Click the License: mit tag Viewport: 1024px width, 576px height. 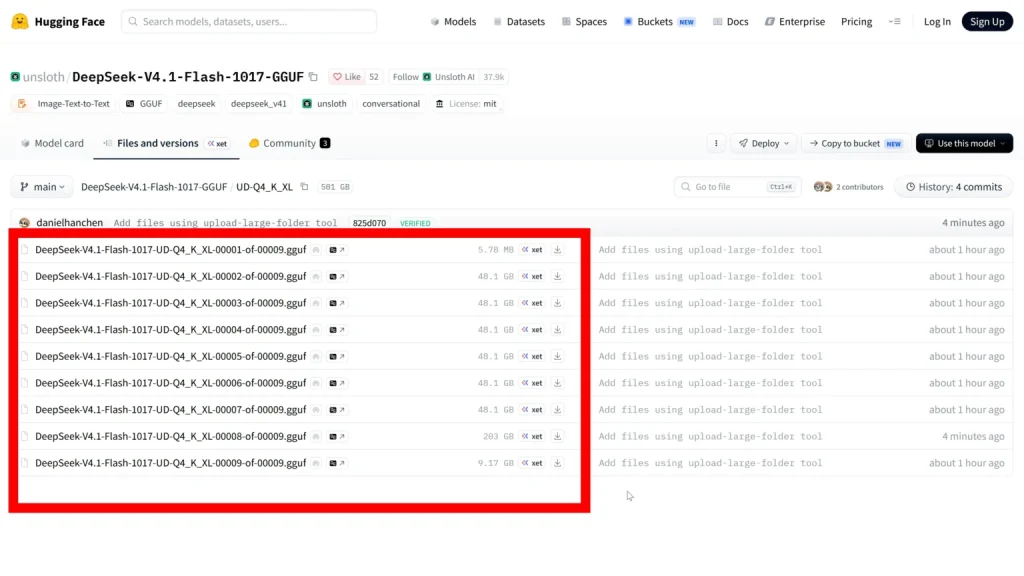(466, 104)
